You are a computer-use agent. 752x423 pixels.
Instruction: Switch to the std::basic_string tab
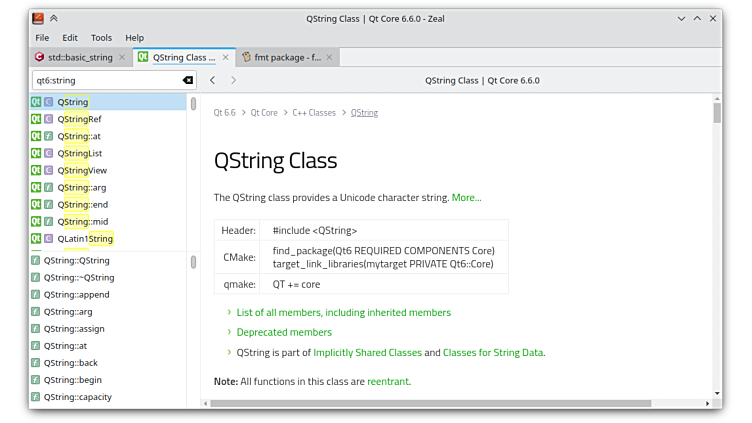(x=78, y=58)
